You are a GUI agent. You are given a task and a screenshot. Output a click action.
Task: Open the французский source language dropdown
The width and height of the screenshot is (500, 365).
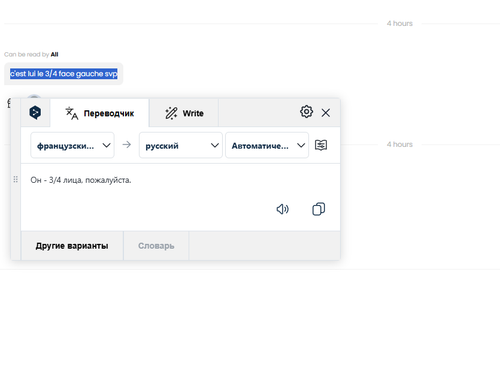pos(72,145)
